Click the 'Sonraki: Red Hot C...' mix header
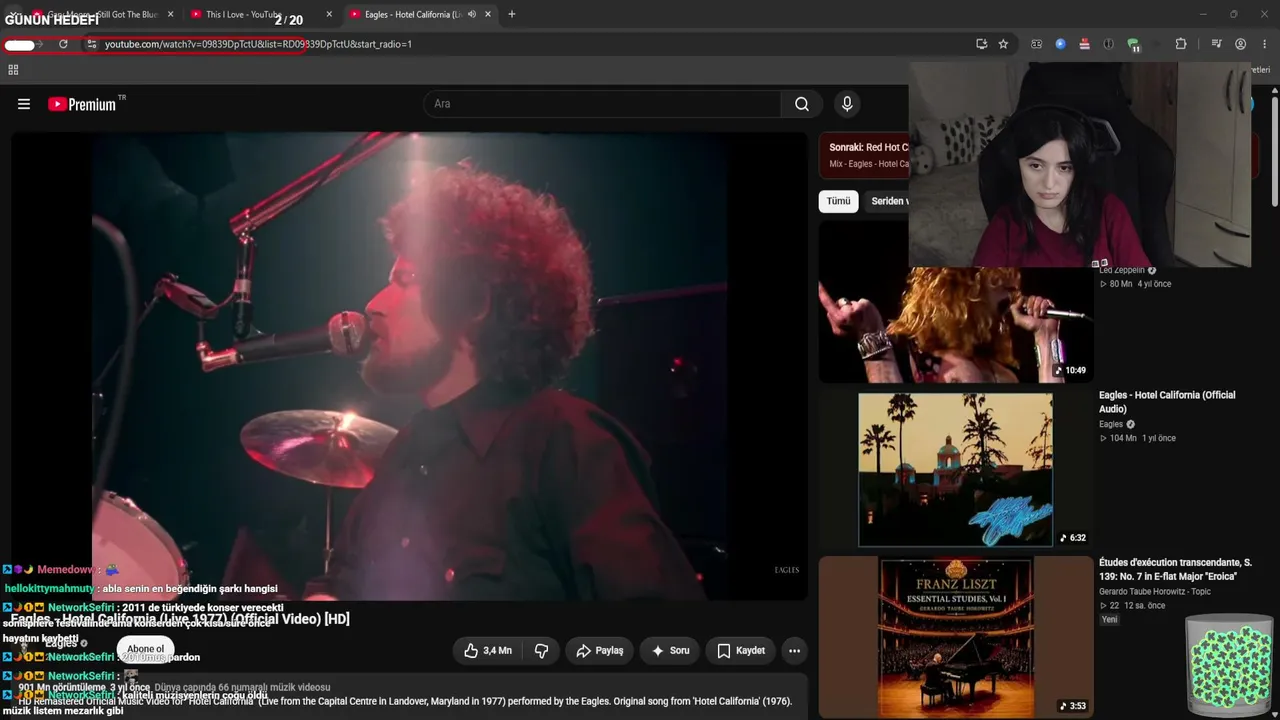 pyautogui.click(x=868, y=148)
